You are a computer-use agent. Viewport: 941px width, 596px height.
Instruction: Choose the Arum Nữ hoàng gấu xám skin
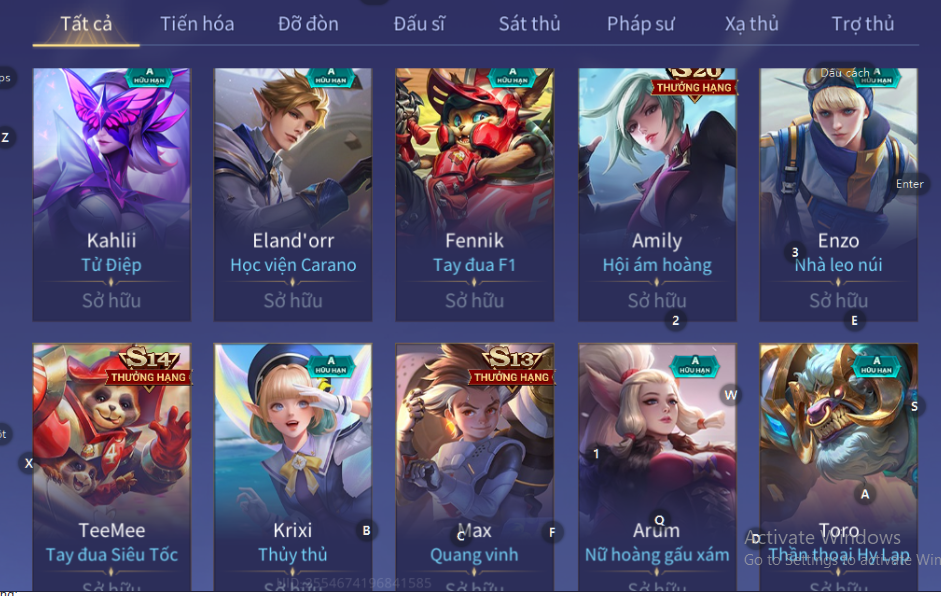(657, 467)
